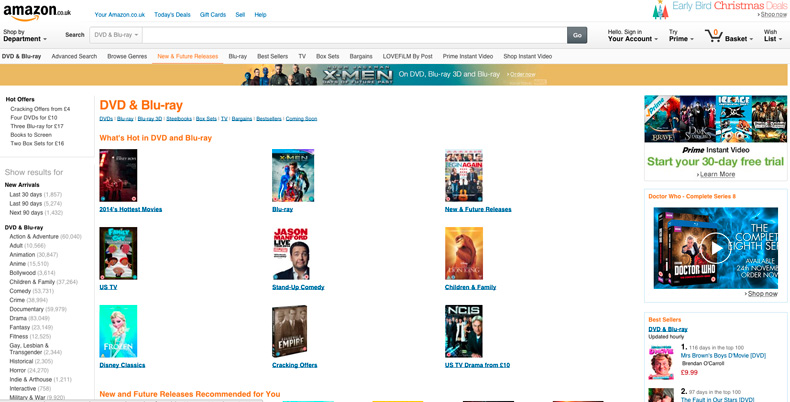This screenshot has height=402, width=790.
Task: Filter by Next 90 days releases
Action: point(36,213)
